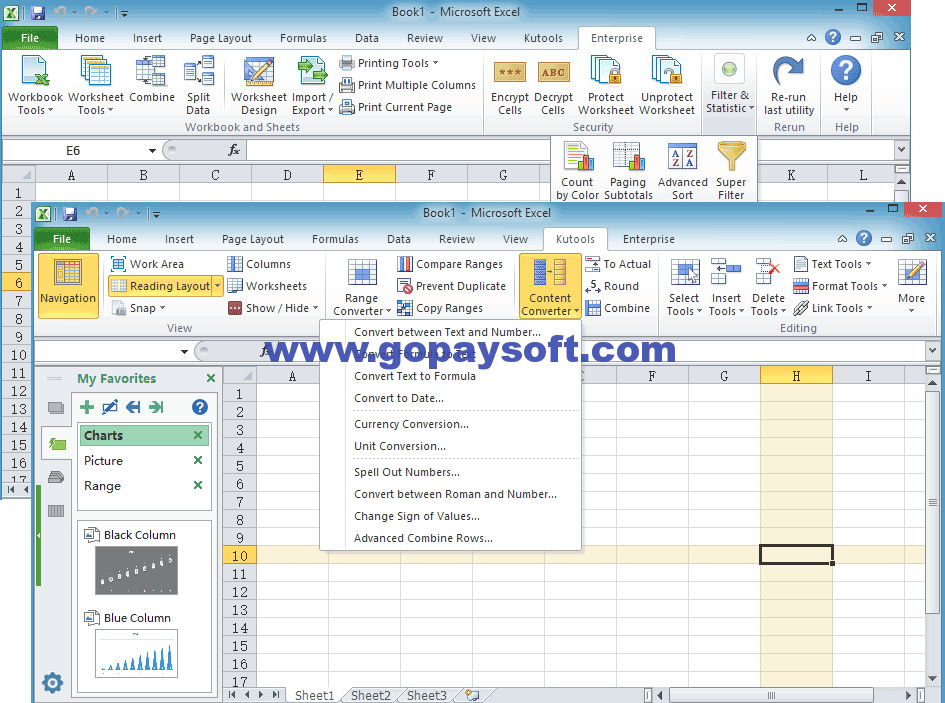The image size is (945, 703).
Task: Open Reading Layout dropdown arrow
Action: (x=218, y=286)
